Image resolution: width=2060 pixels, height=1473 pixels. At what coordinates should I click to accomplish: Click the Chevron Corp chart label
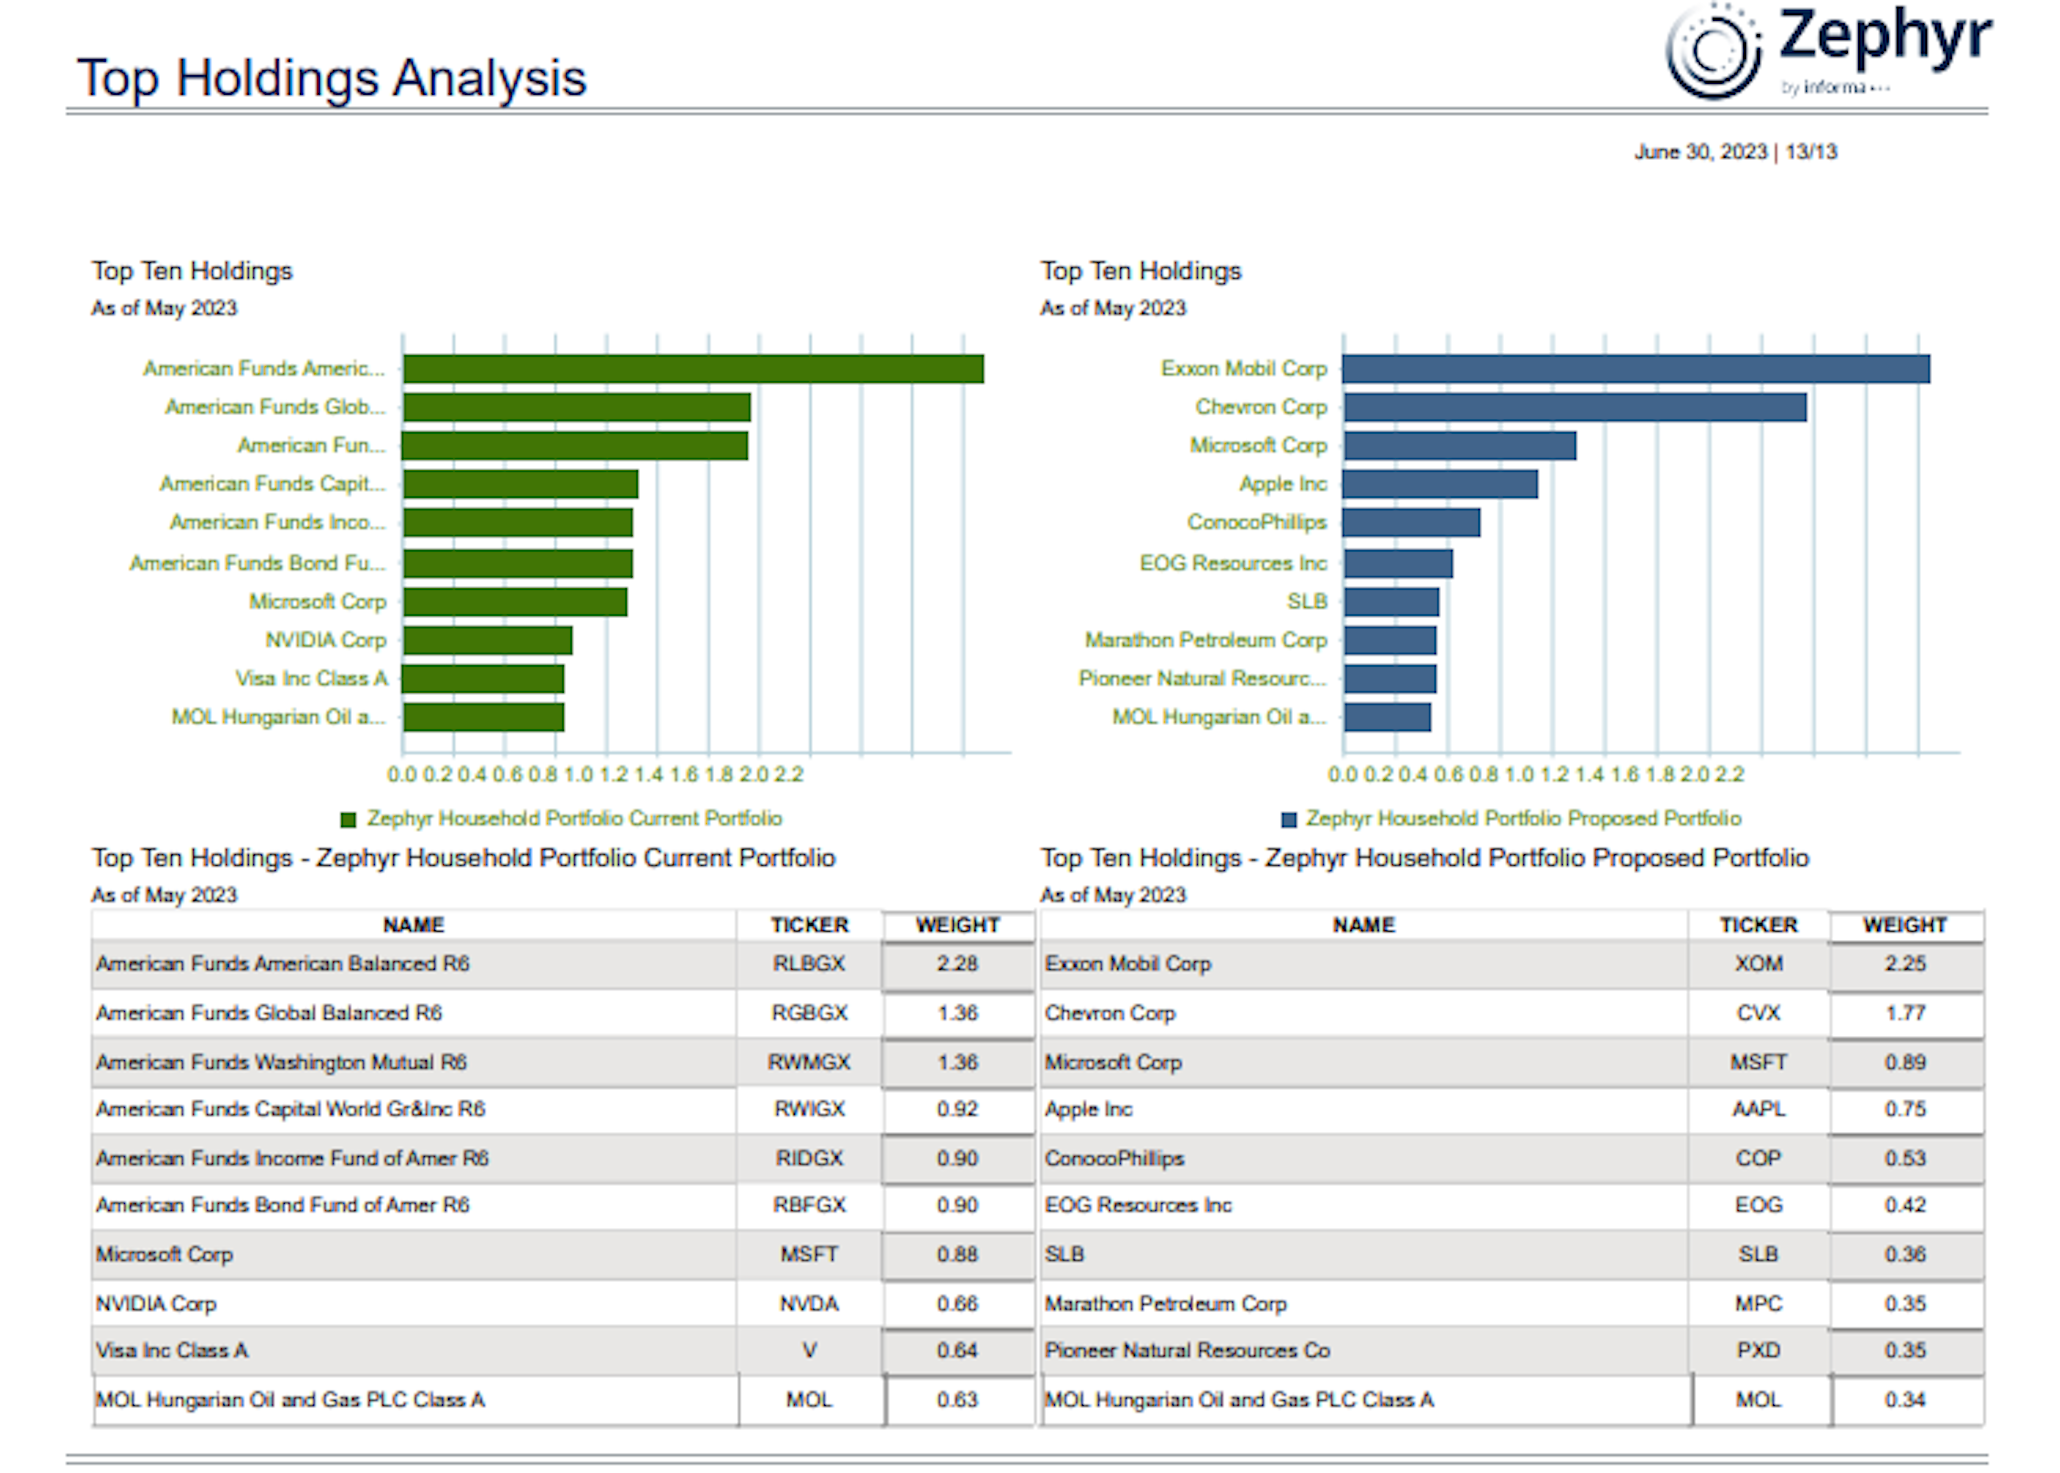tap(1260, 407)
